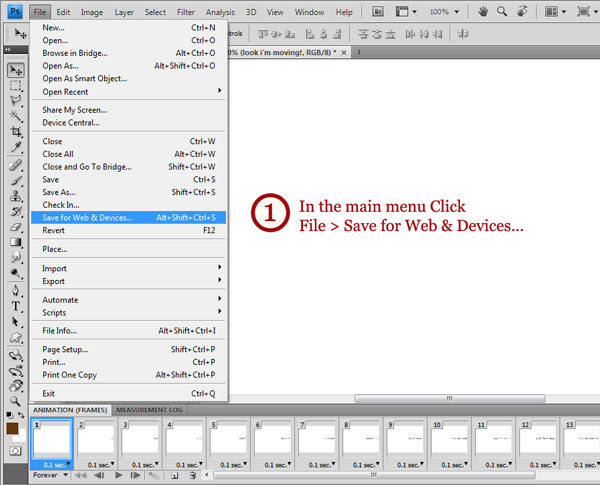The image size is (600, 485).
Task: Select the Type tool
Action: coord(16,306)
